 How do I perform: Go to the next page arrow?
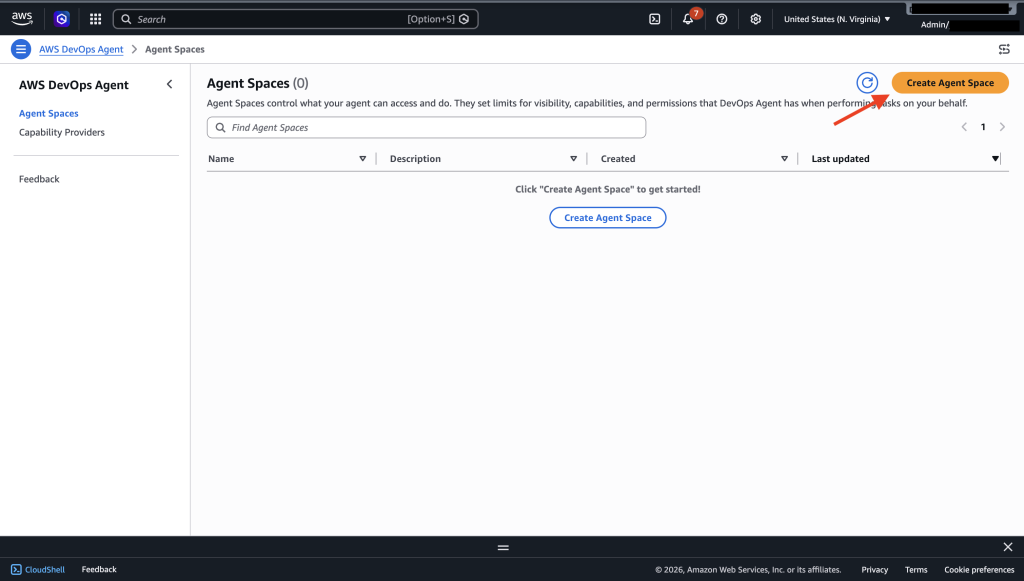(x=1002, y=127)
